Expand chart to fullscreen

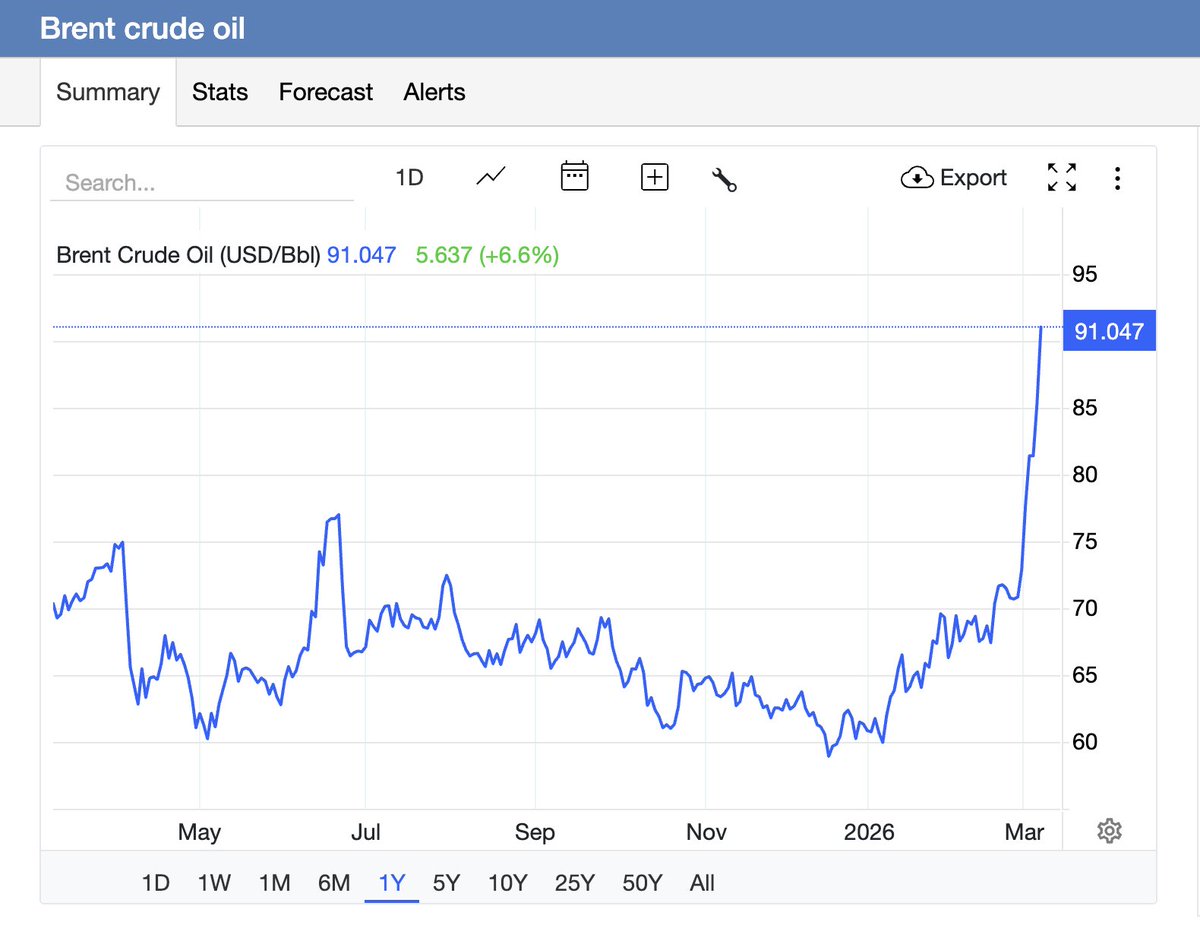tap(1062, 178)
